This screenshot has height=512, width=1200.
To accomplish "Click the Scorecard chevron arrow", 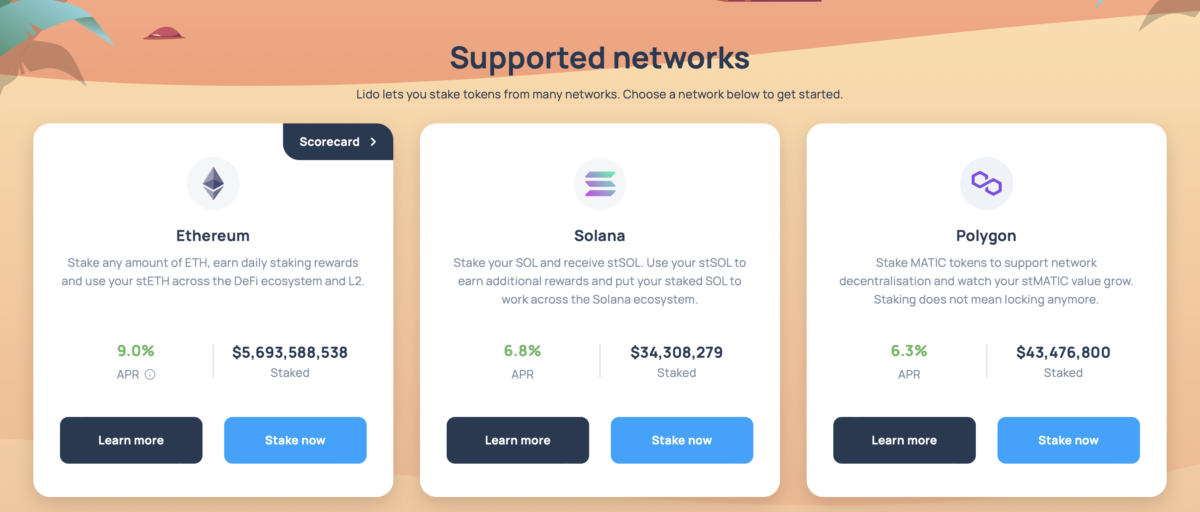I will point(373,142).
